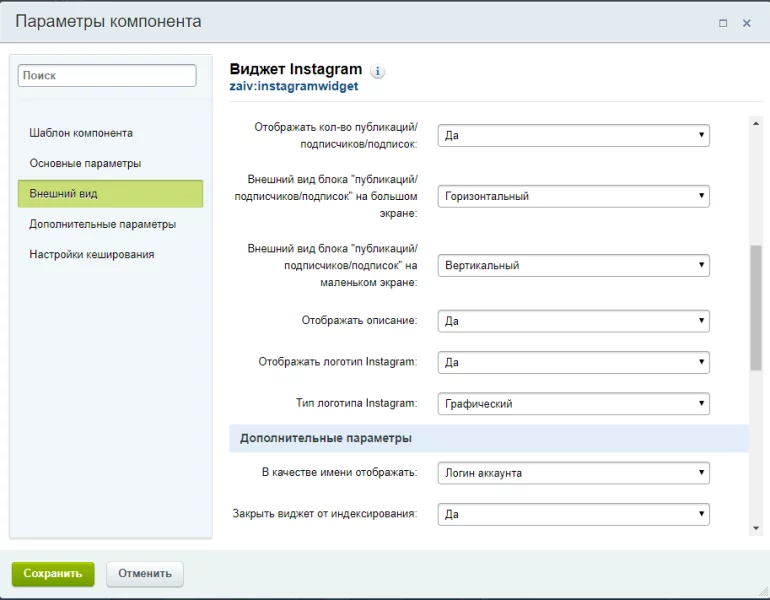Viewport: 770px width, 600px height.
Task: Open the Закрыть виджет от индексирования dropdown
Action: (x=573, y=514)
